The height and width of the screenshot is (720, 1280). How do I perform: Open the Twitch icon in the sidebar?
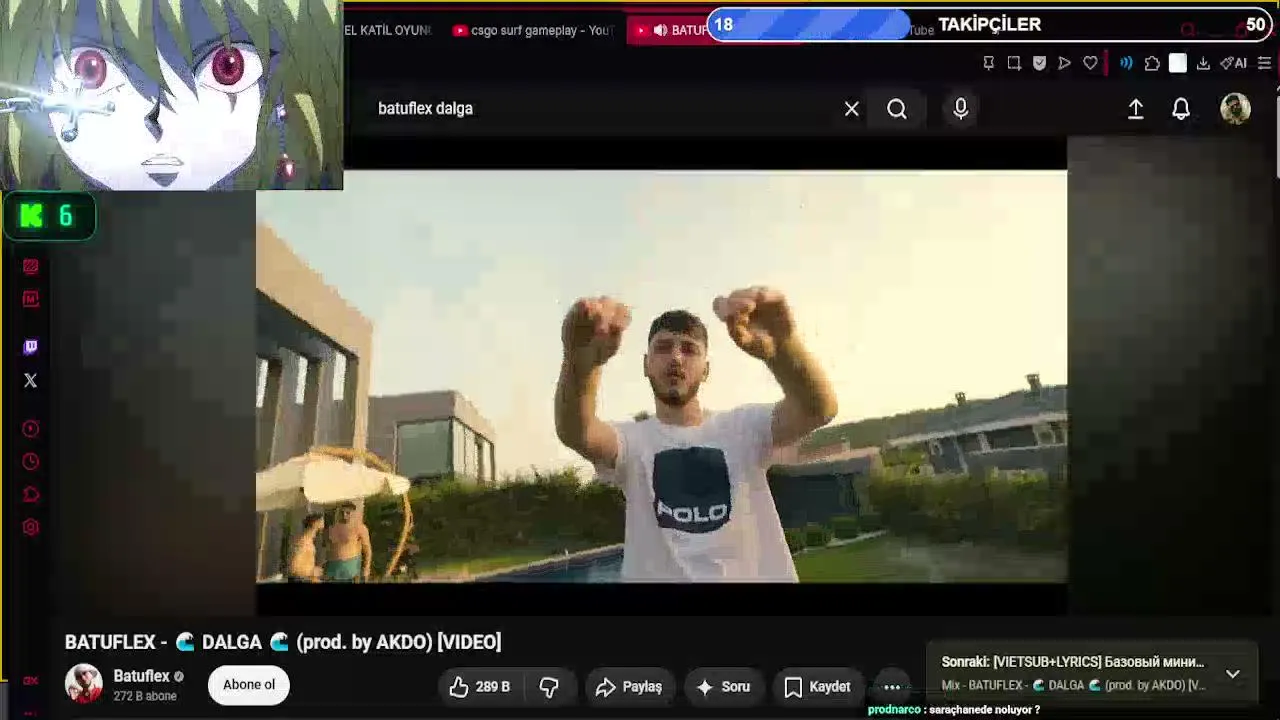pos(31,347)
